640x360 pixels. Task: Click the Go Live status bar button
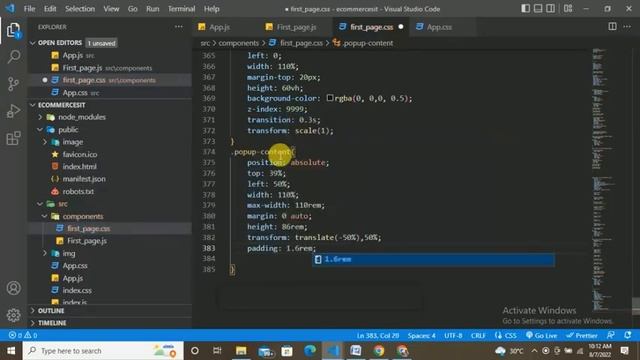(542, 335)
